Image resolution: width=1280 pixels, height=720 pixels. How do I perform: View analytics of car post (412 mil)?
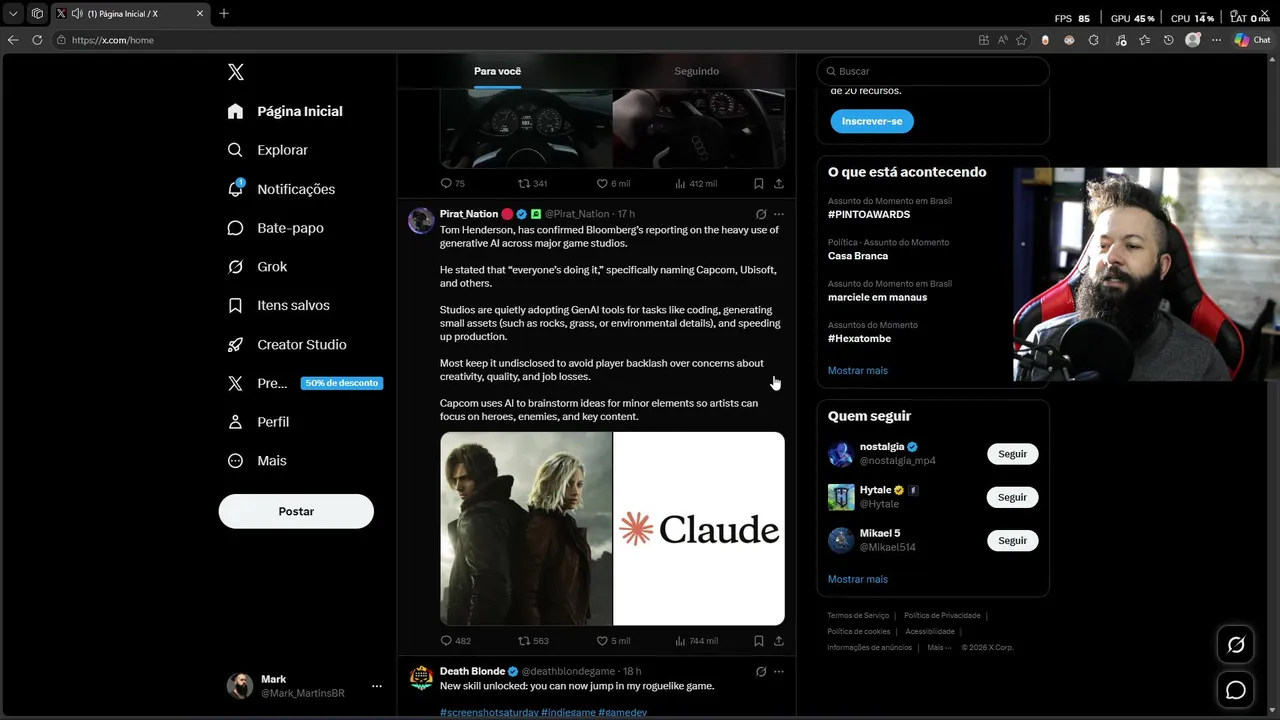pyautogui.click(x=697, y=184)
